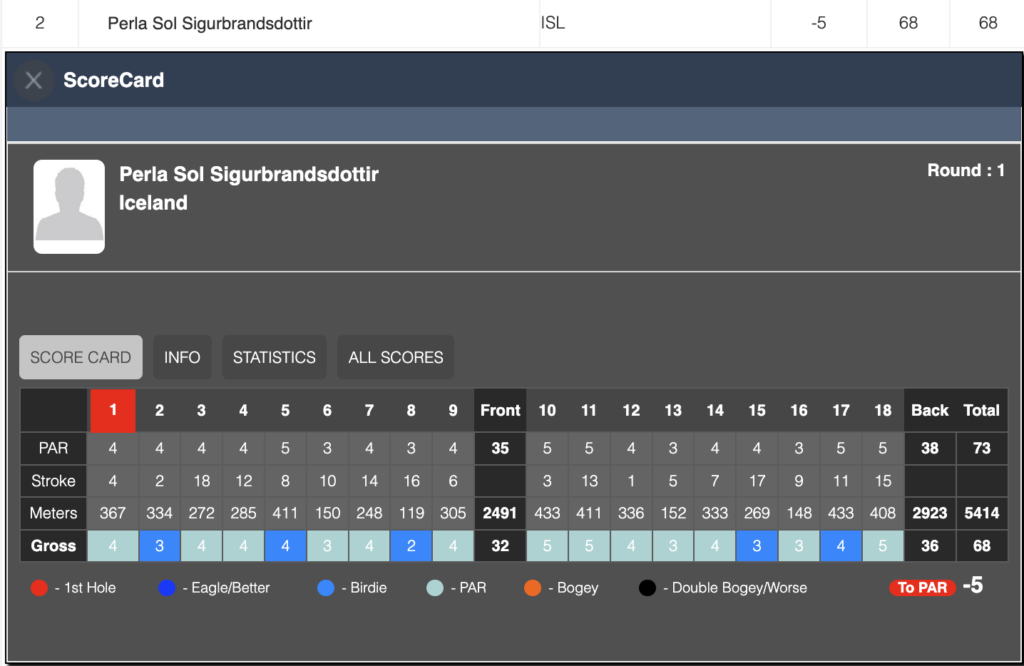1024x666 pixels.
Task: Close the ScoreCard panel with X icon
Action: click(x=34, y=81)
